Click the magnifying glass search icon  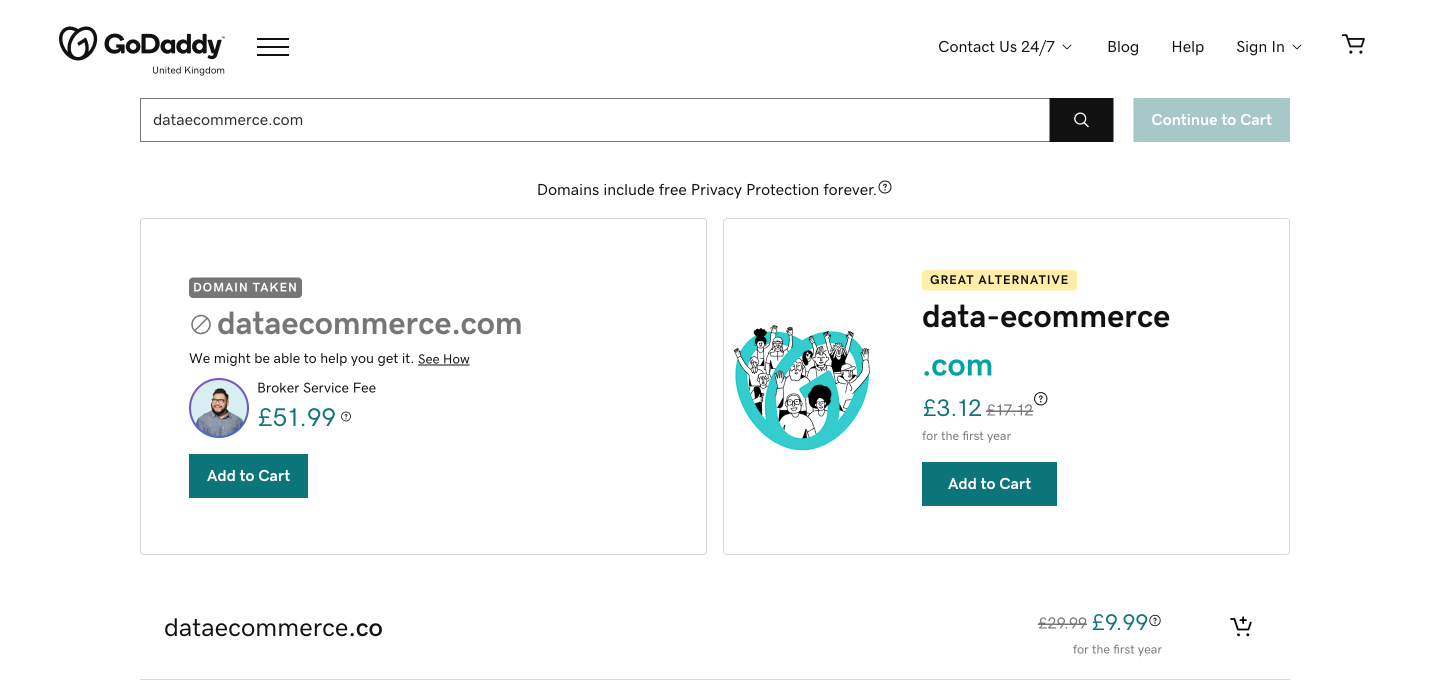tap(1081, 119)
